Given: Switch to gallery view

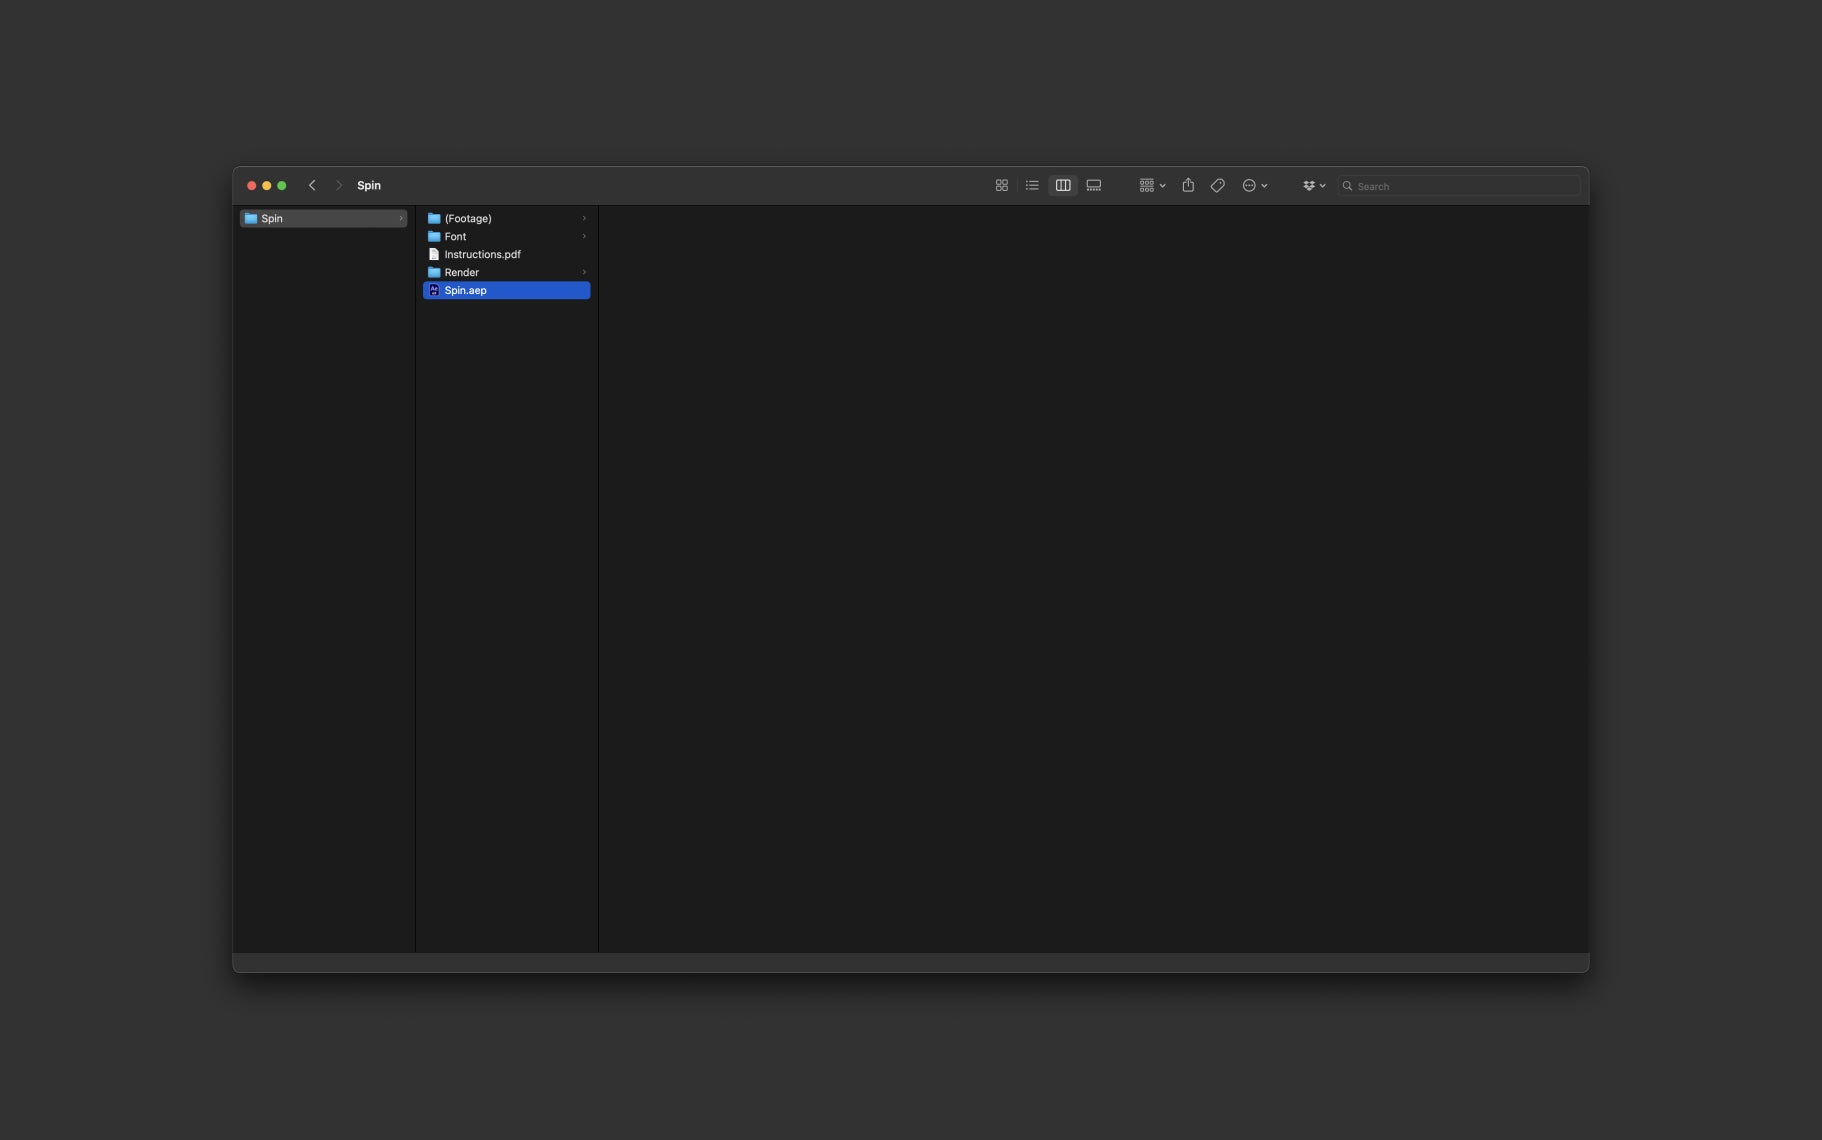Looking at the screenshot, I should tap(1094, 186).
